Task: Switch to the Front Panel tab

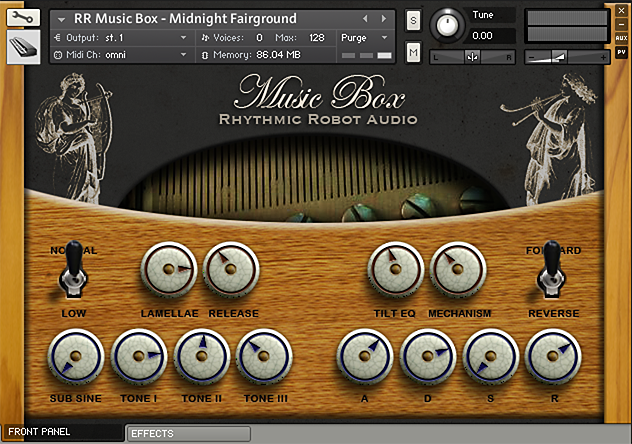Action: coord(62,432)
